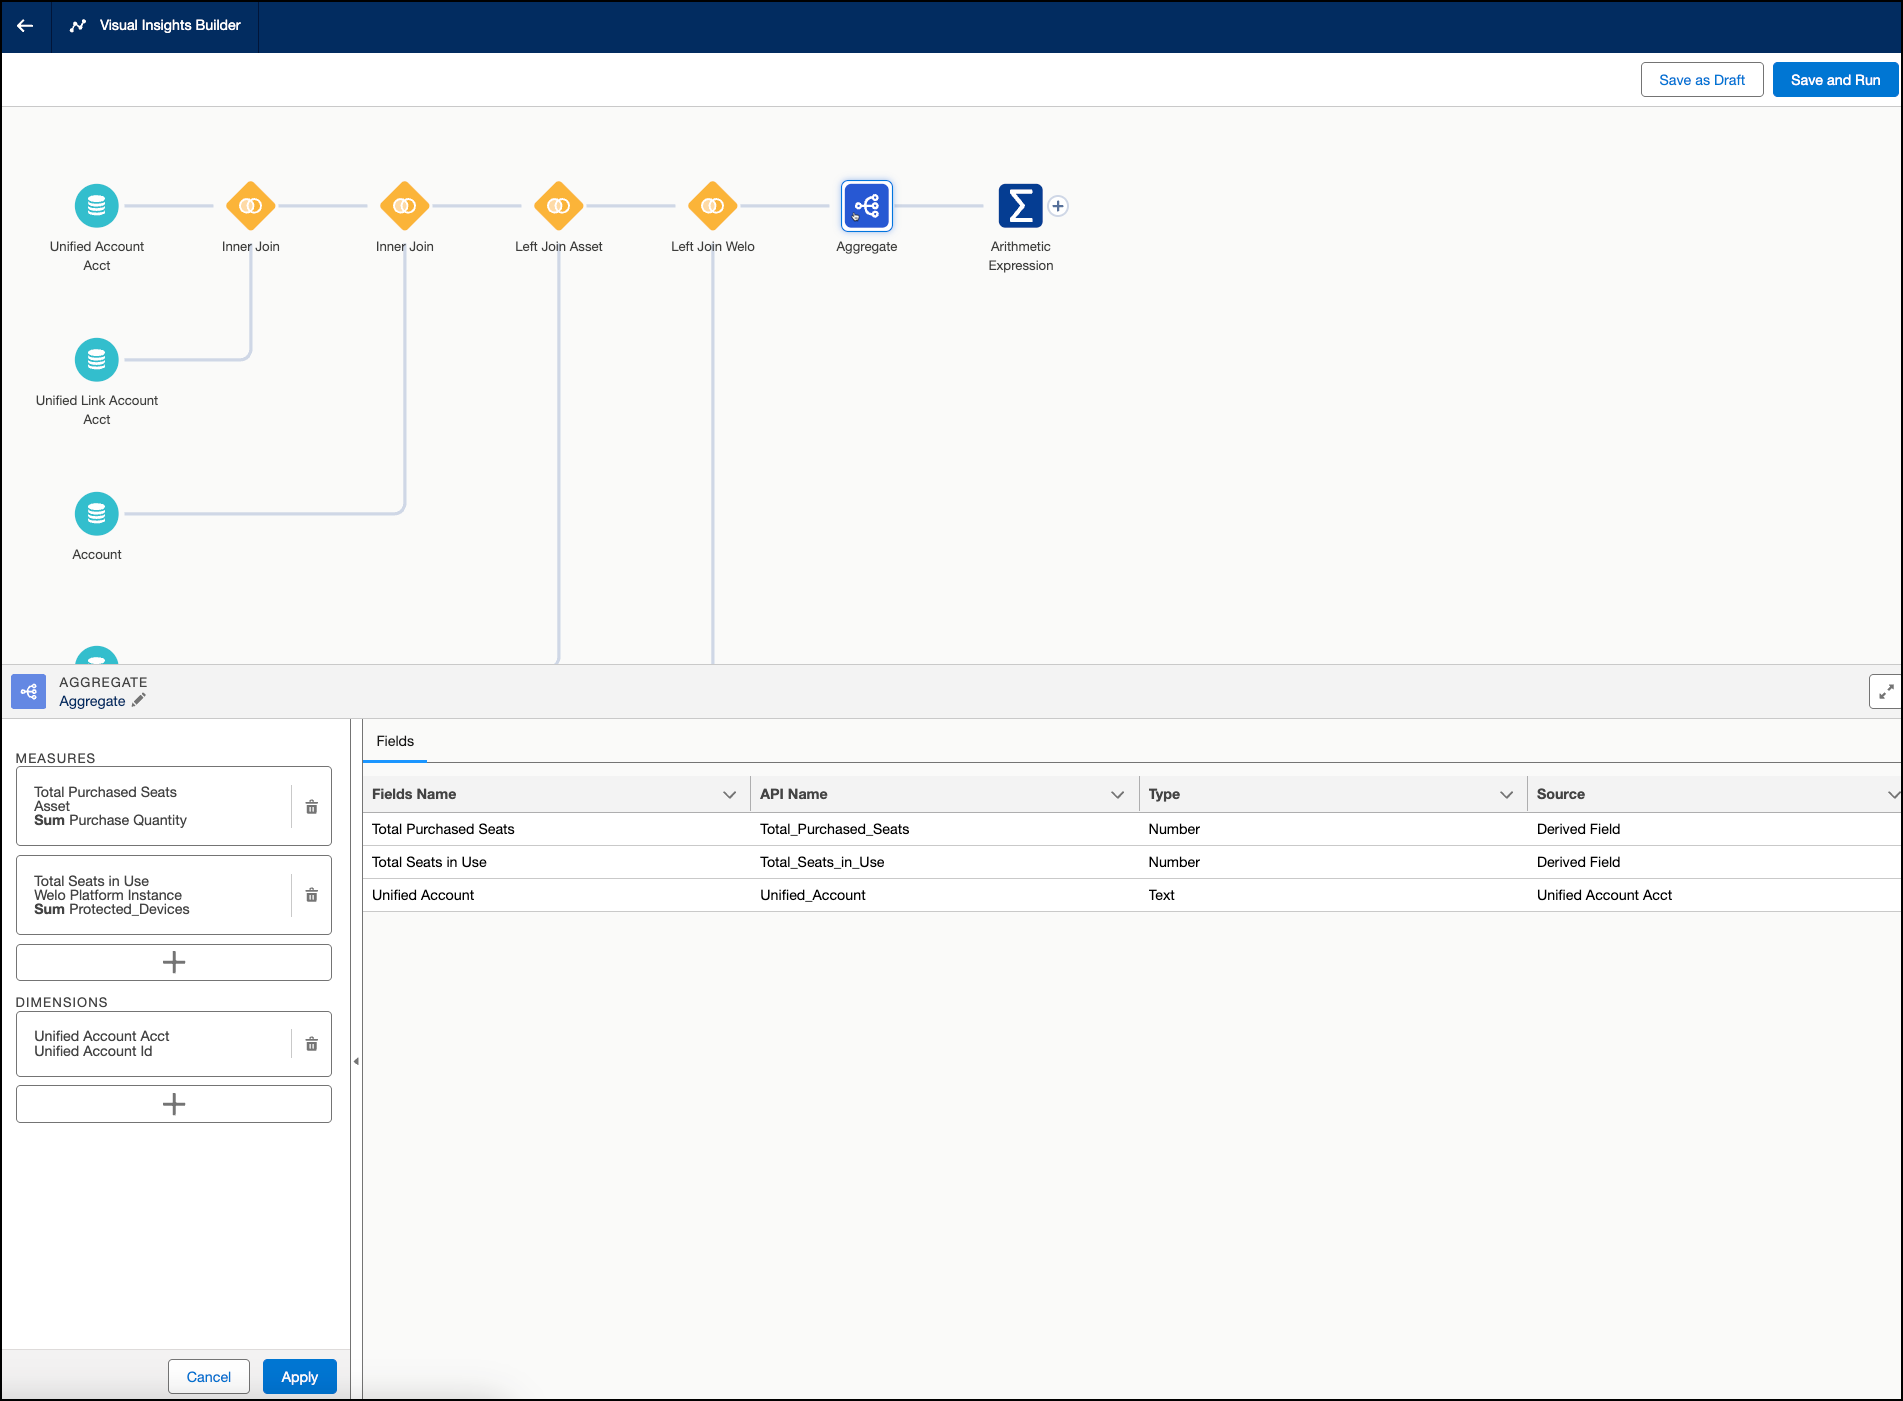Viewport: 1903px width, 1401px height.
Task: Delete the Total Purchased Seats measure
Action: point(312,807)
